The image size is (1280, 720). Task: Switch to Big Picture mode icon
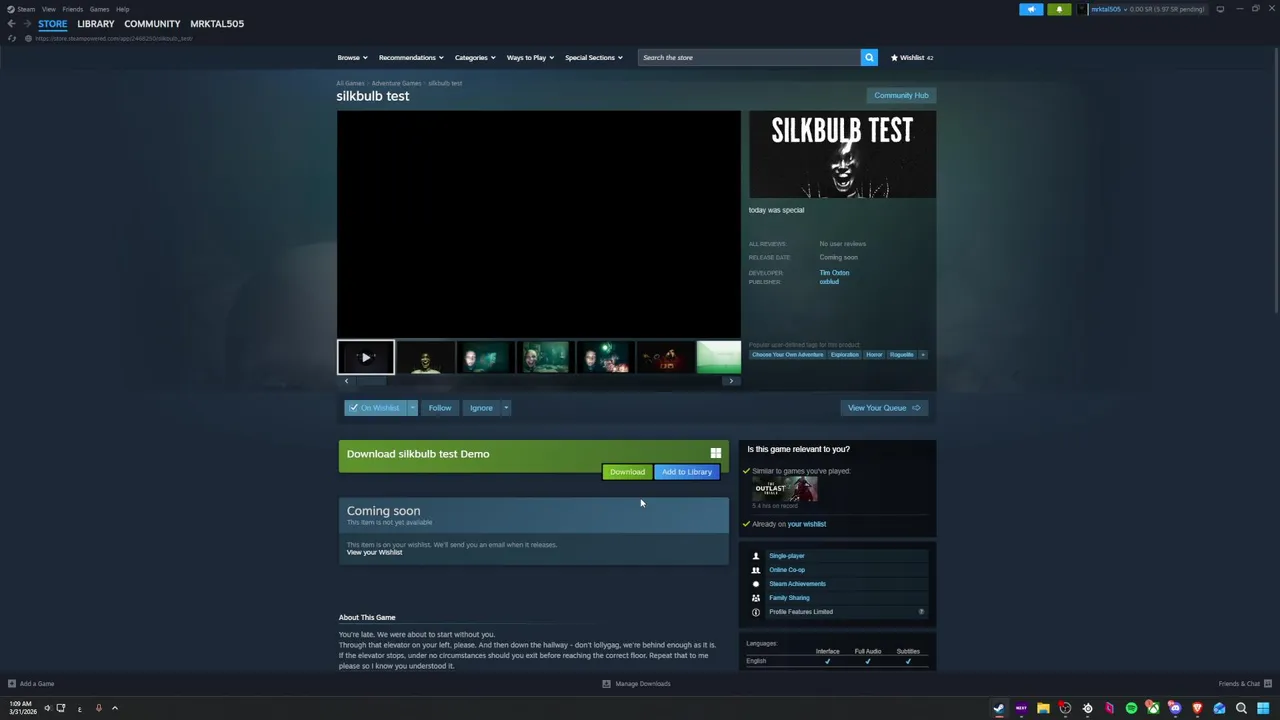[x=1220, y=9]
